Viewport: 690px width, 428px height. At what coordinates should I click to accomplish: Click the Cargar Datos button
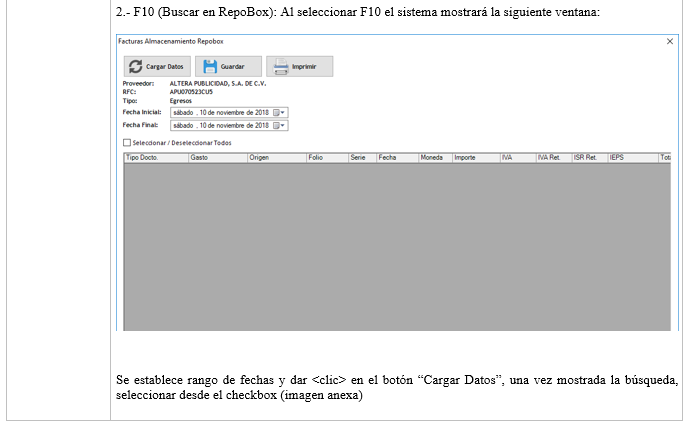157,66
